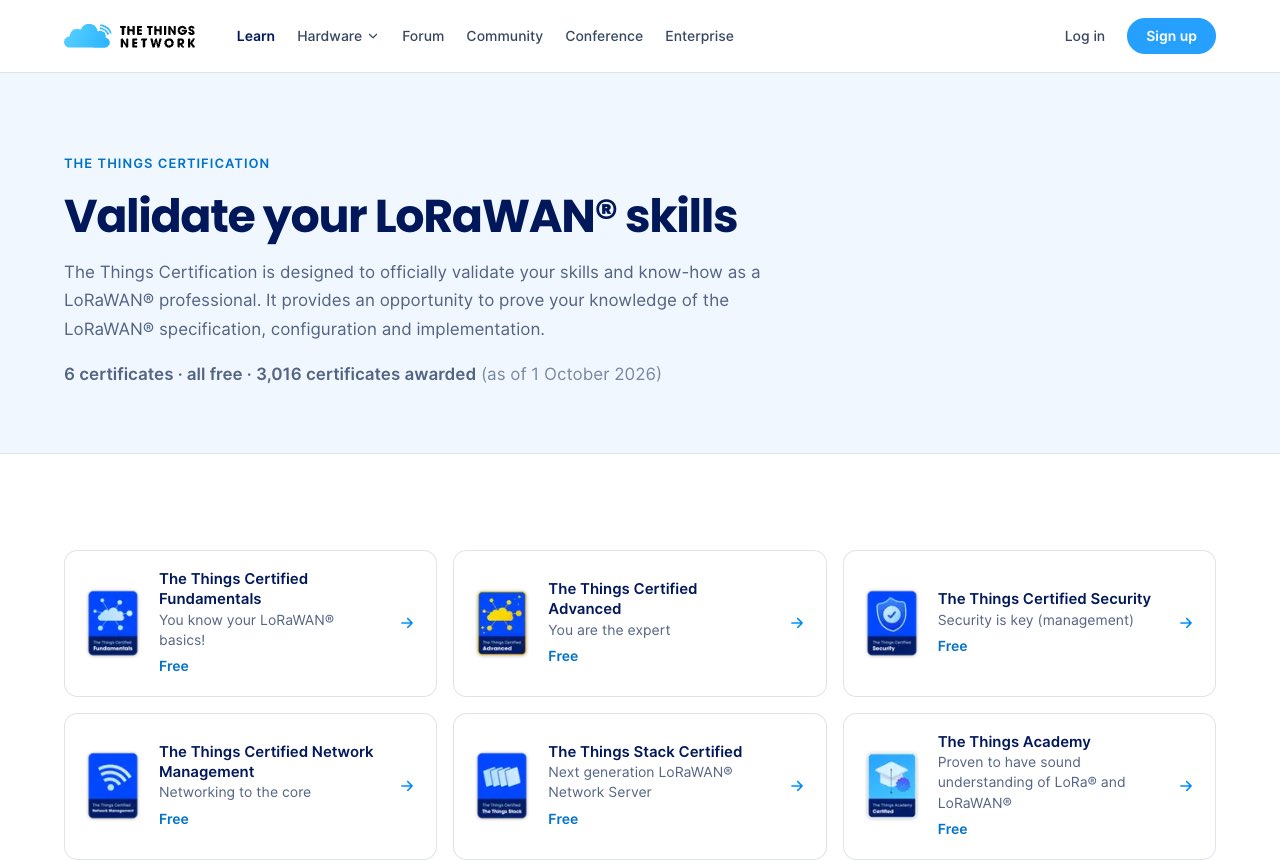Click 'Next generation LoRaWAN® Network Server' text
The width and height of the screenshot is (1280, 860).
point(640,782)
